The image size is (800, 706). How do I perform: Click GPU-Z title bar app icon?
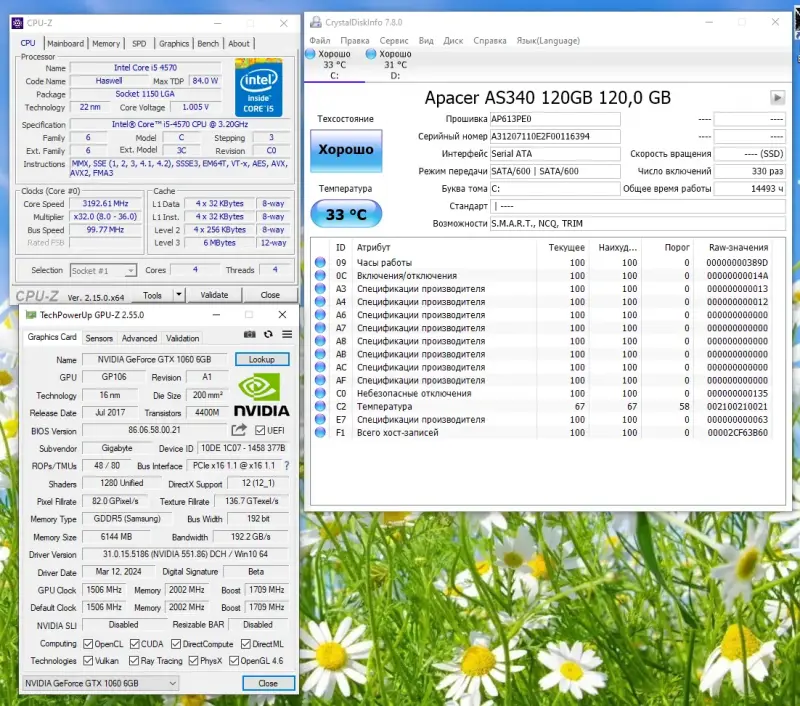[31, 315]
